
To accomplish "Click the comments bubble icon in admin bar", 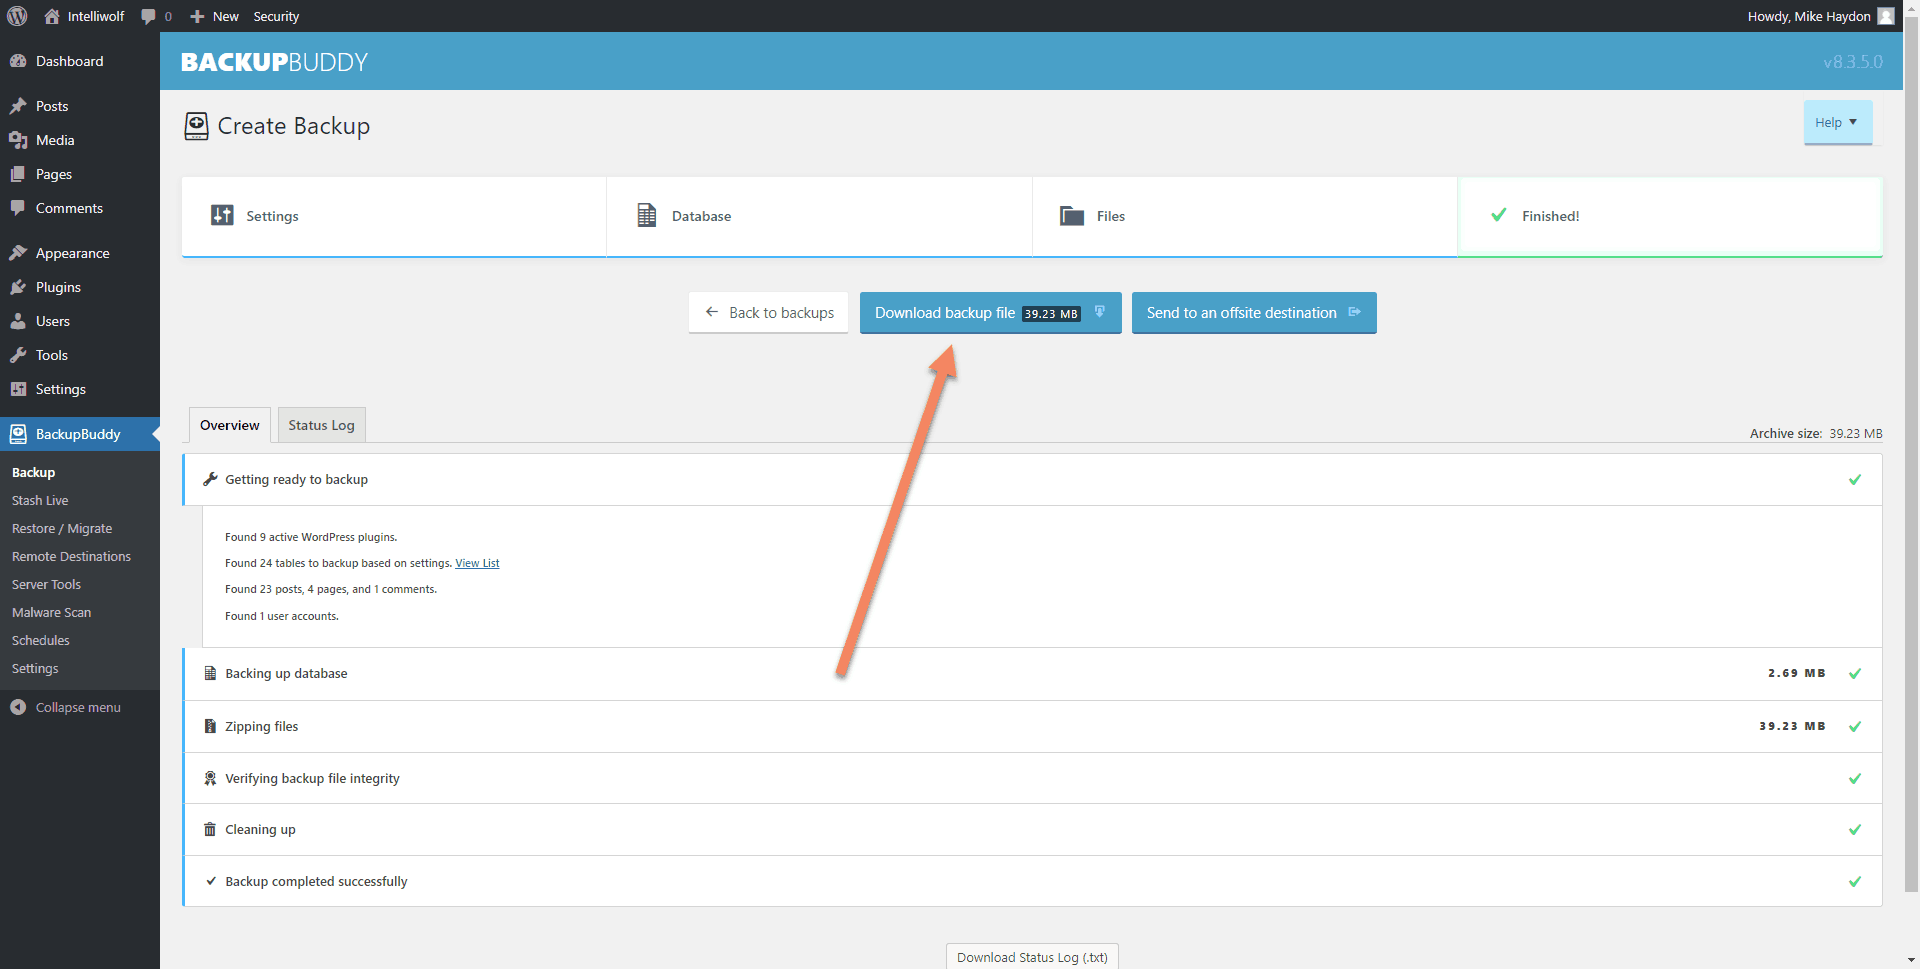I will [x=148, y=16].
